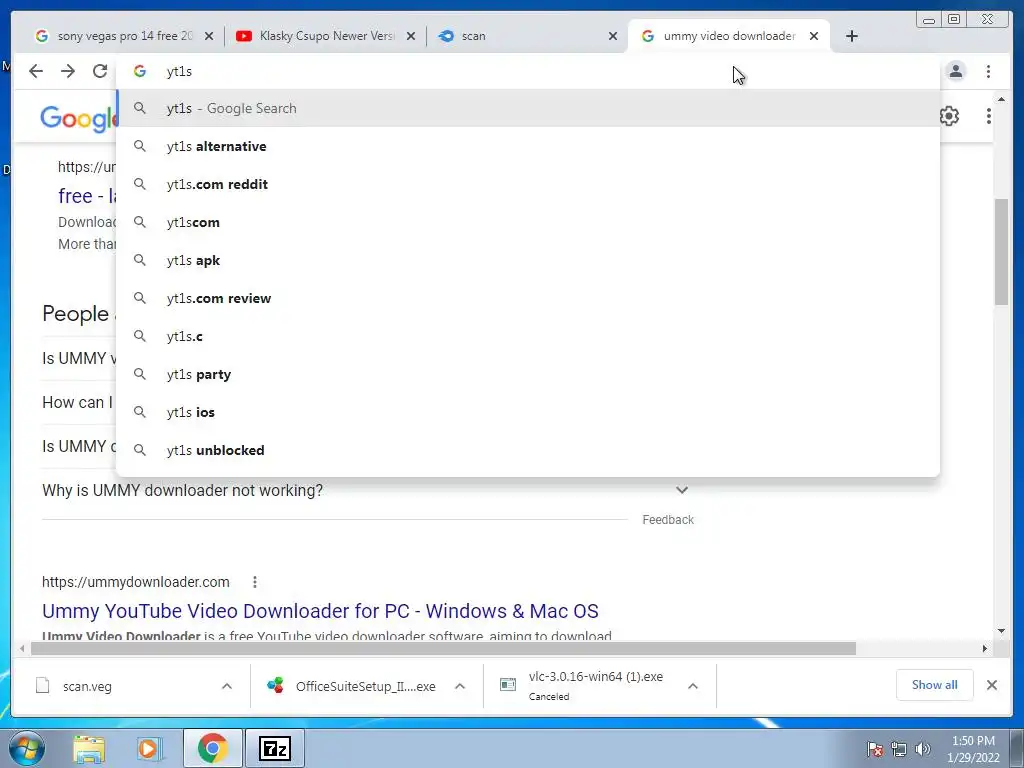Image resolution: width=1024 pixels, height=768 pixels.
Task: Choose the yt1s unblocked suggestion
Action: pyautogui.click(x=528, y=450)
